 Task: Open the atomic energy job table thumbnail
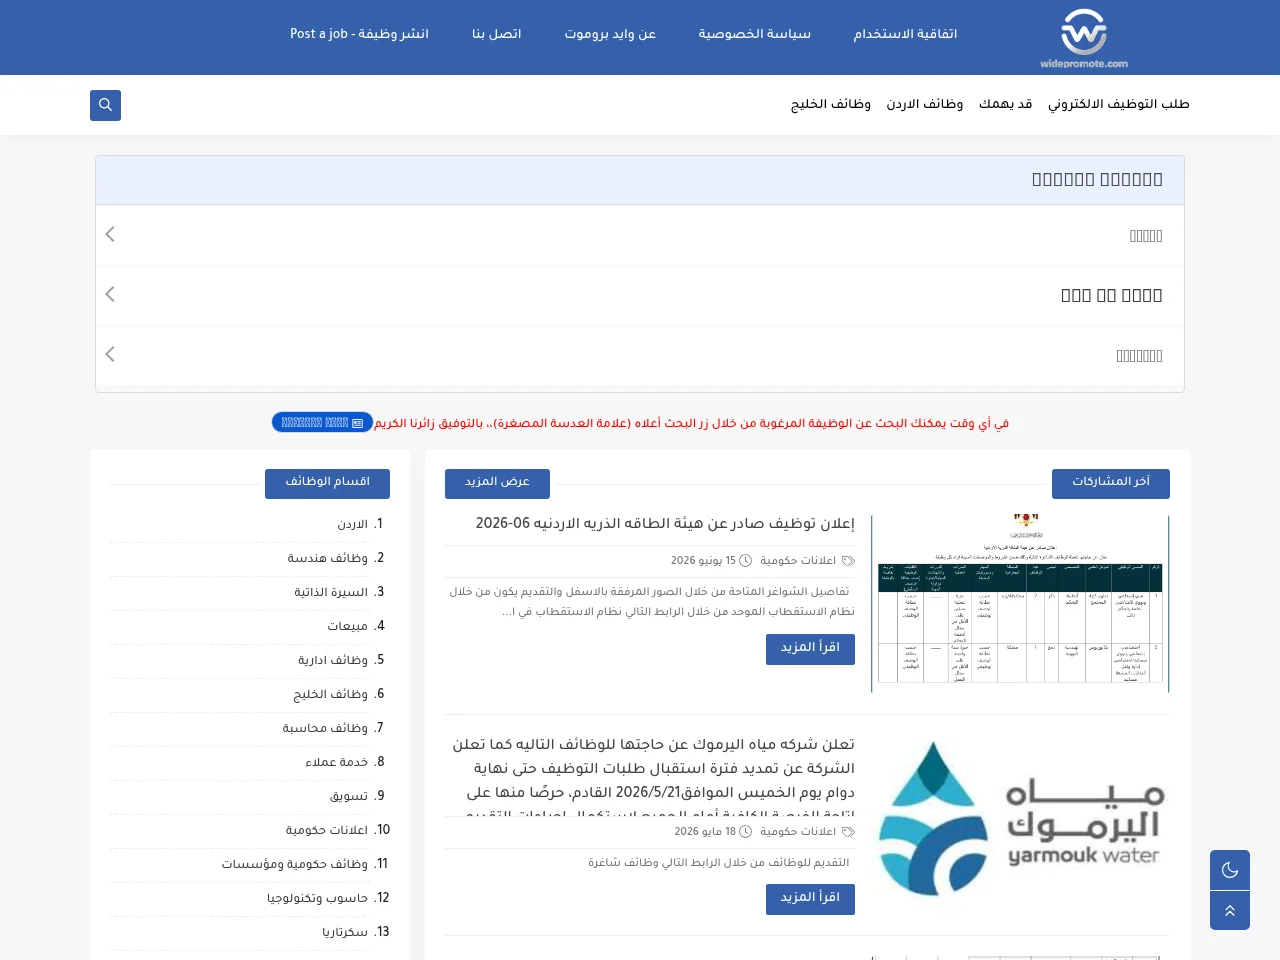(1020, 604)
